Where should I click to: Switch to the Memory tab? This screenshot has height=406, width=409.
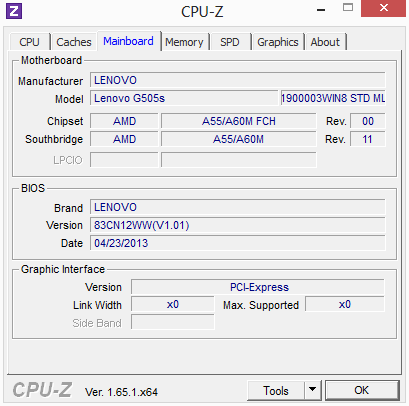tap(184, 42)
